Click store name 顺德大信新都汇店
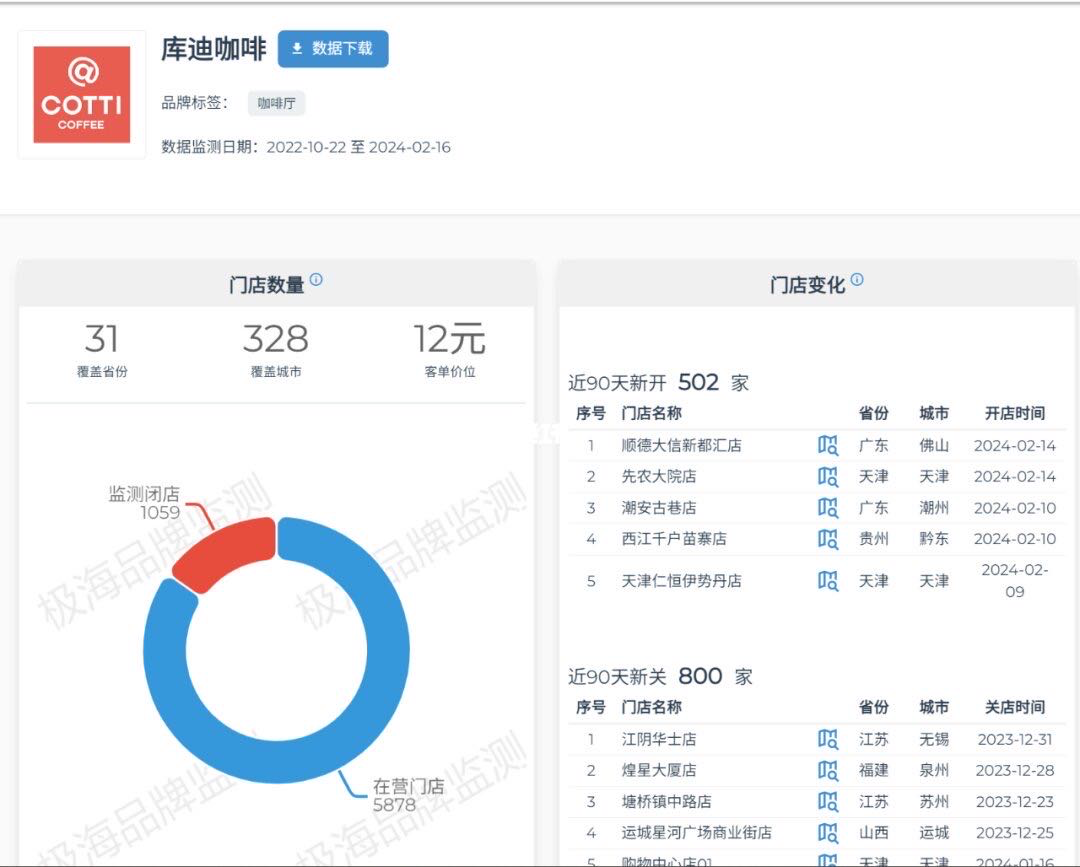 681,445
